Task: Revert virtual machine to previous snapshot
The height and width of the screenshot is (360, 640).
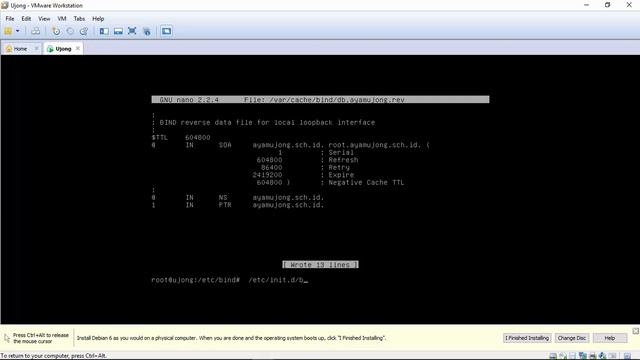Action: point(70,31)
